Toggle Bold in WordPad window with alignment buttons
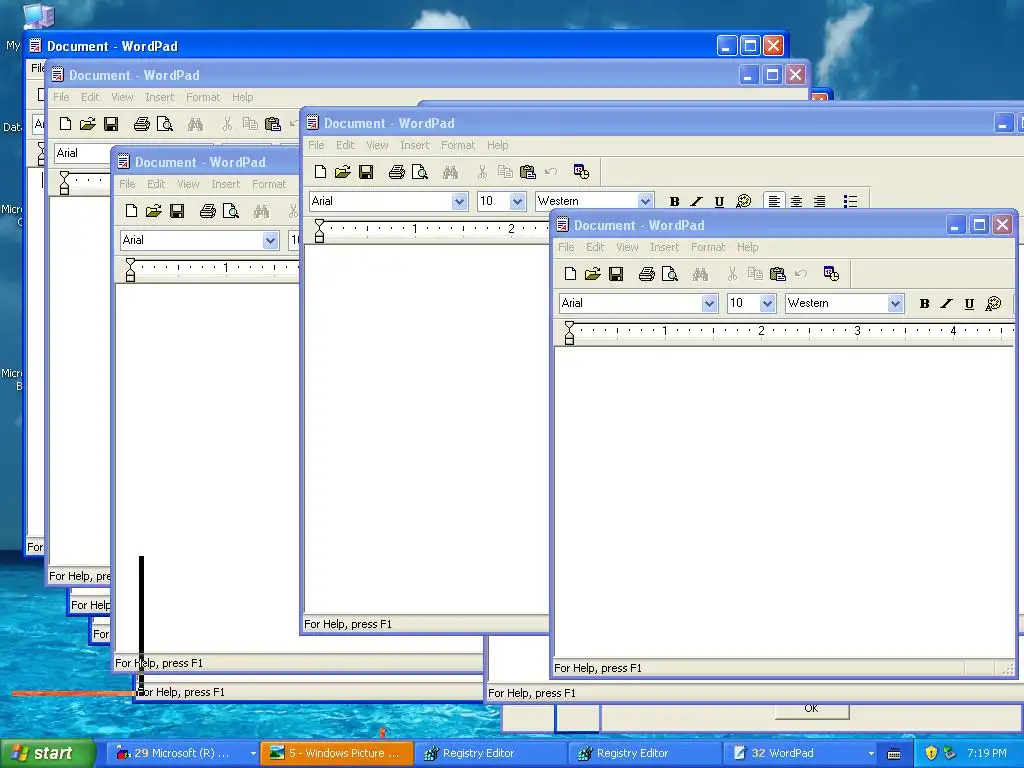This screenshot has height=768, width=1024. [x=675, y=201]
